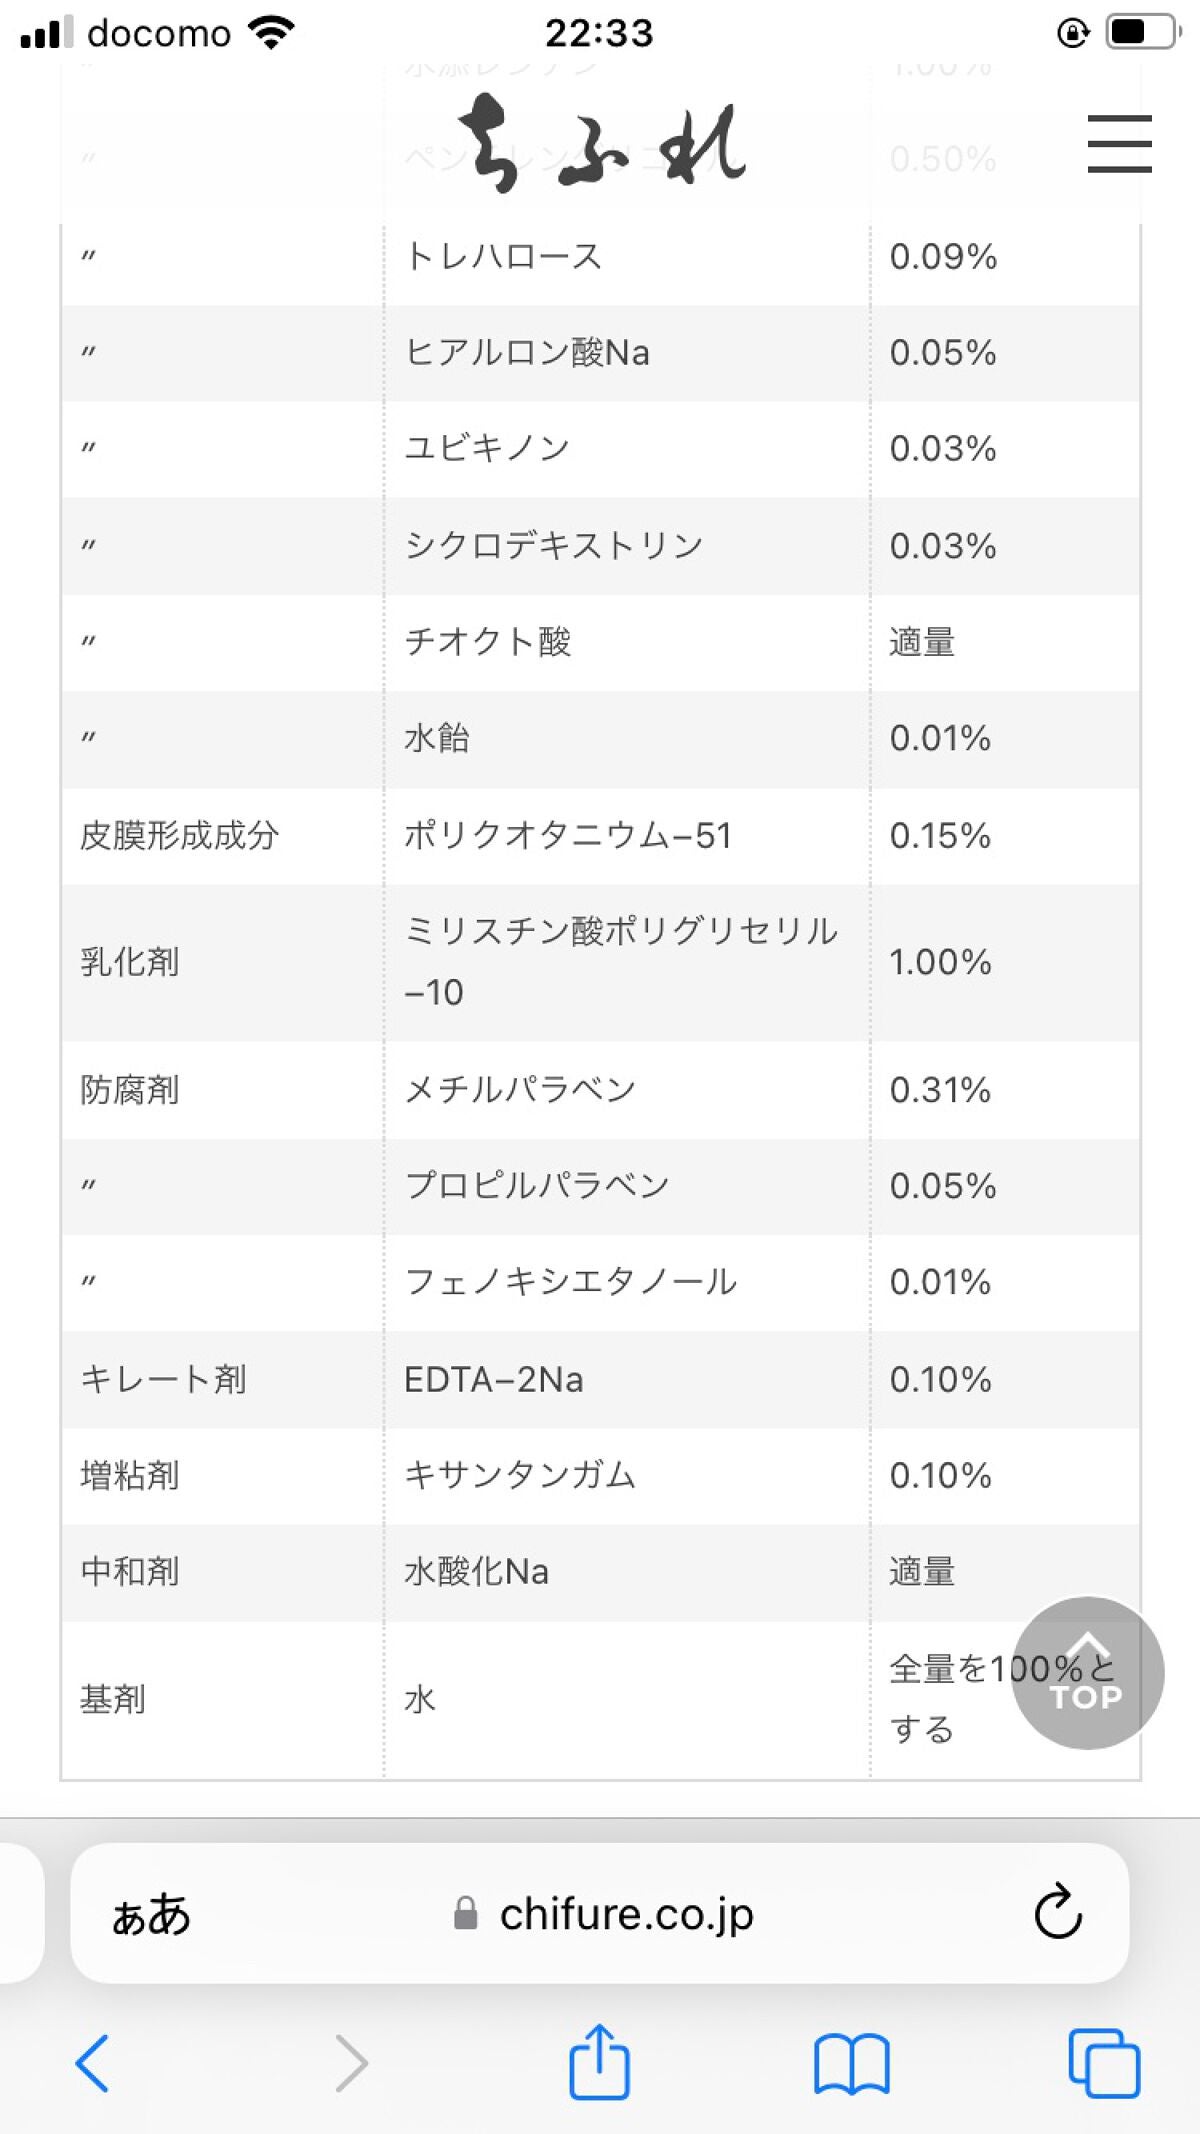This screenshot has height=2134, width=1200.
Task: Tap the 22:33 clock in status bar
Action: tap(599, 34)
